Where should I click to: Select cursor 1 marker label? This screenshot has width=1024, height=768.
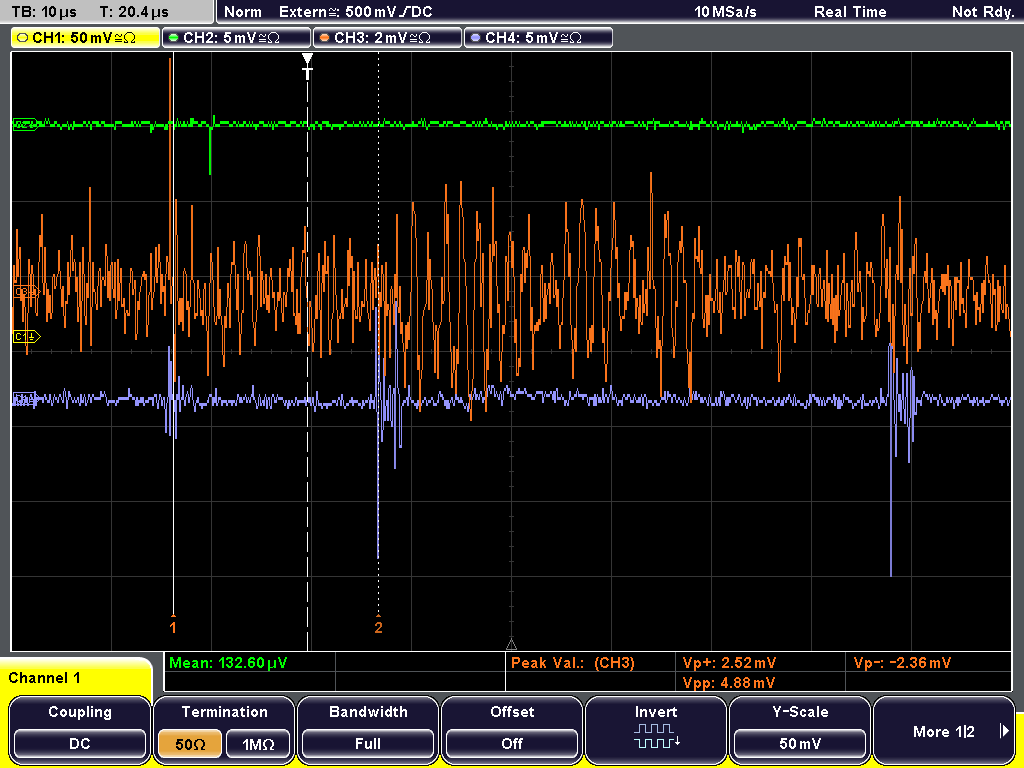pos(173,626)
